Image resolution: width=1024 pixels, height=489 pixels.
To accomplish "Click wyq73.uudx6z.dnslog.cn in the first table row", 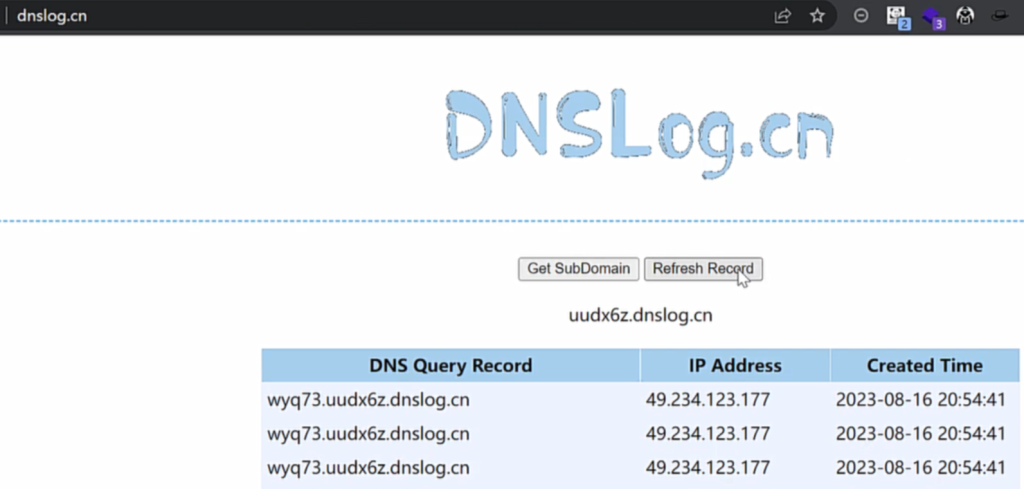I will tap(368, 400).
